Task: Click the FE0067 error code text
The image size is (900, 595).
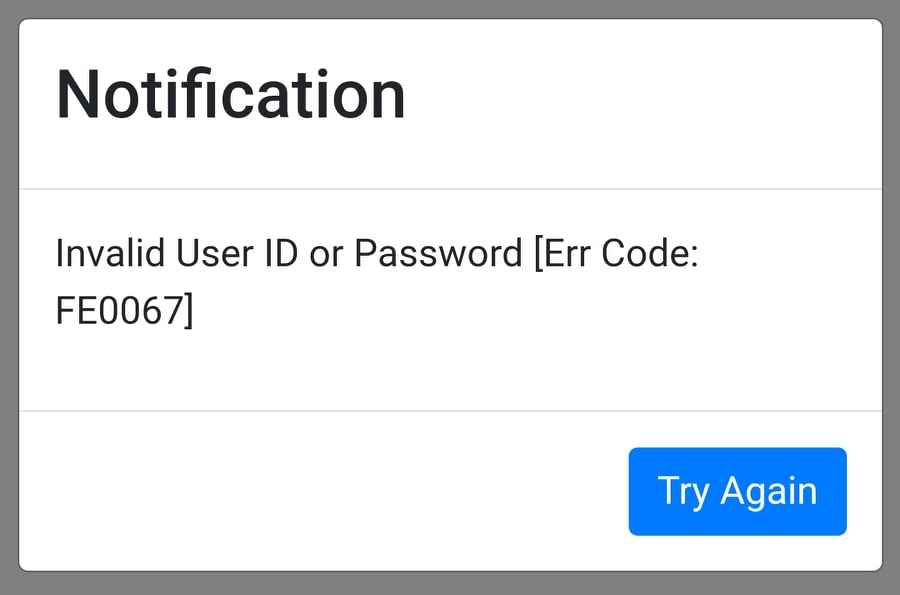Action: [118, 310]
